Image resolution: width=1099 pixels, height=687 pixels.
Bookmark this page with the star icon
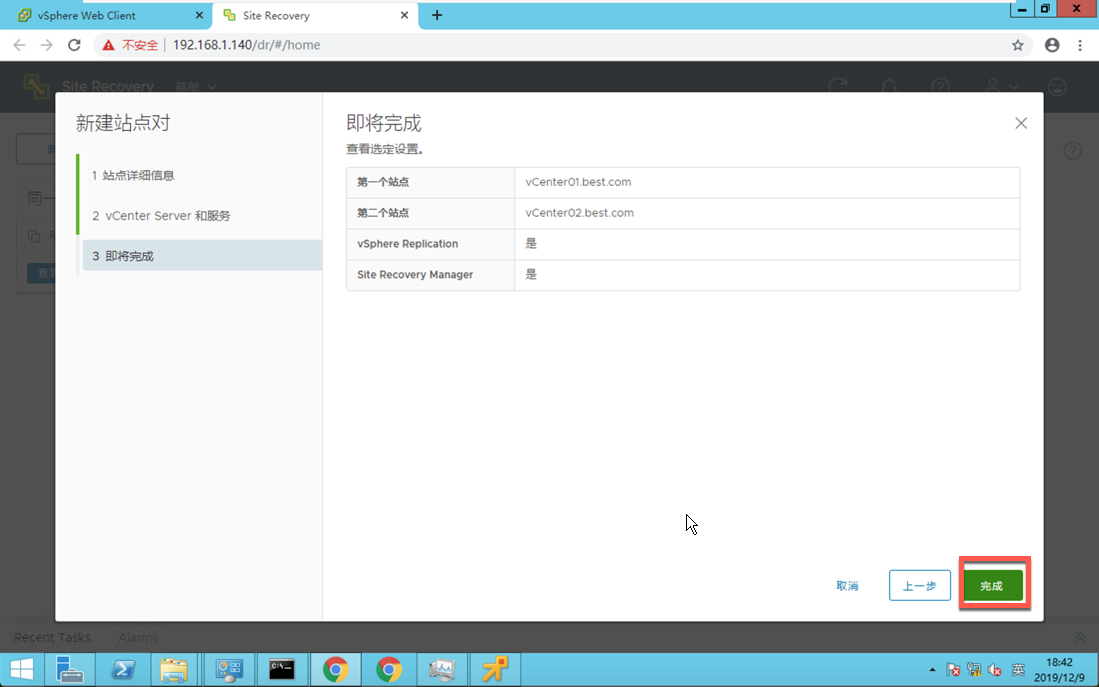click(1018, 45)
